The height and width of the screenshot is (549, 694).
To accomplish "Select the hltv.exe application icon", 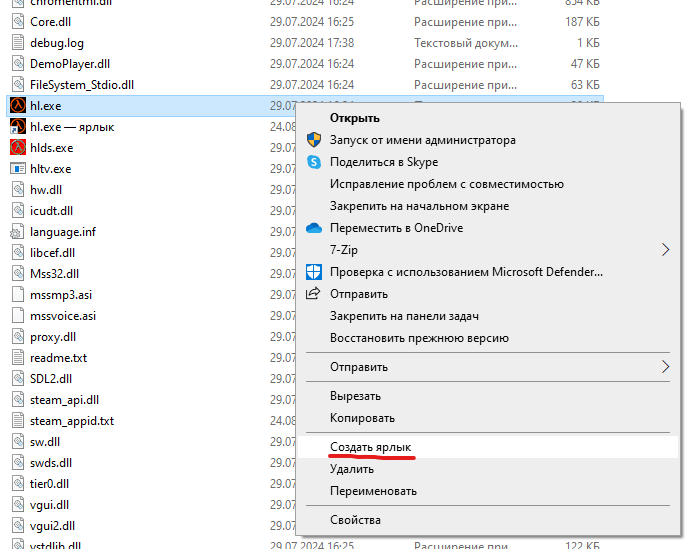I will pyautogui.click(x=18, y=169).
